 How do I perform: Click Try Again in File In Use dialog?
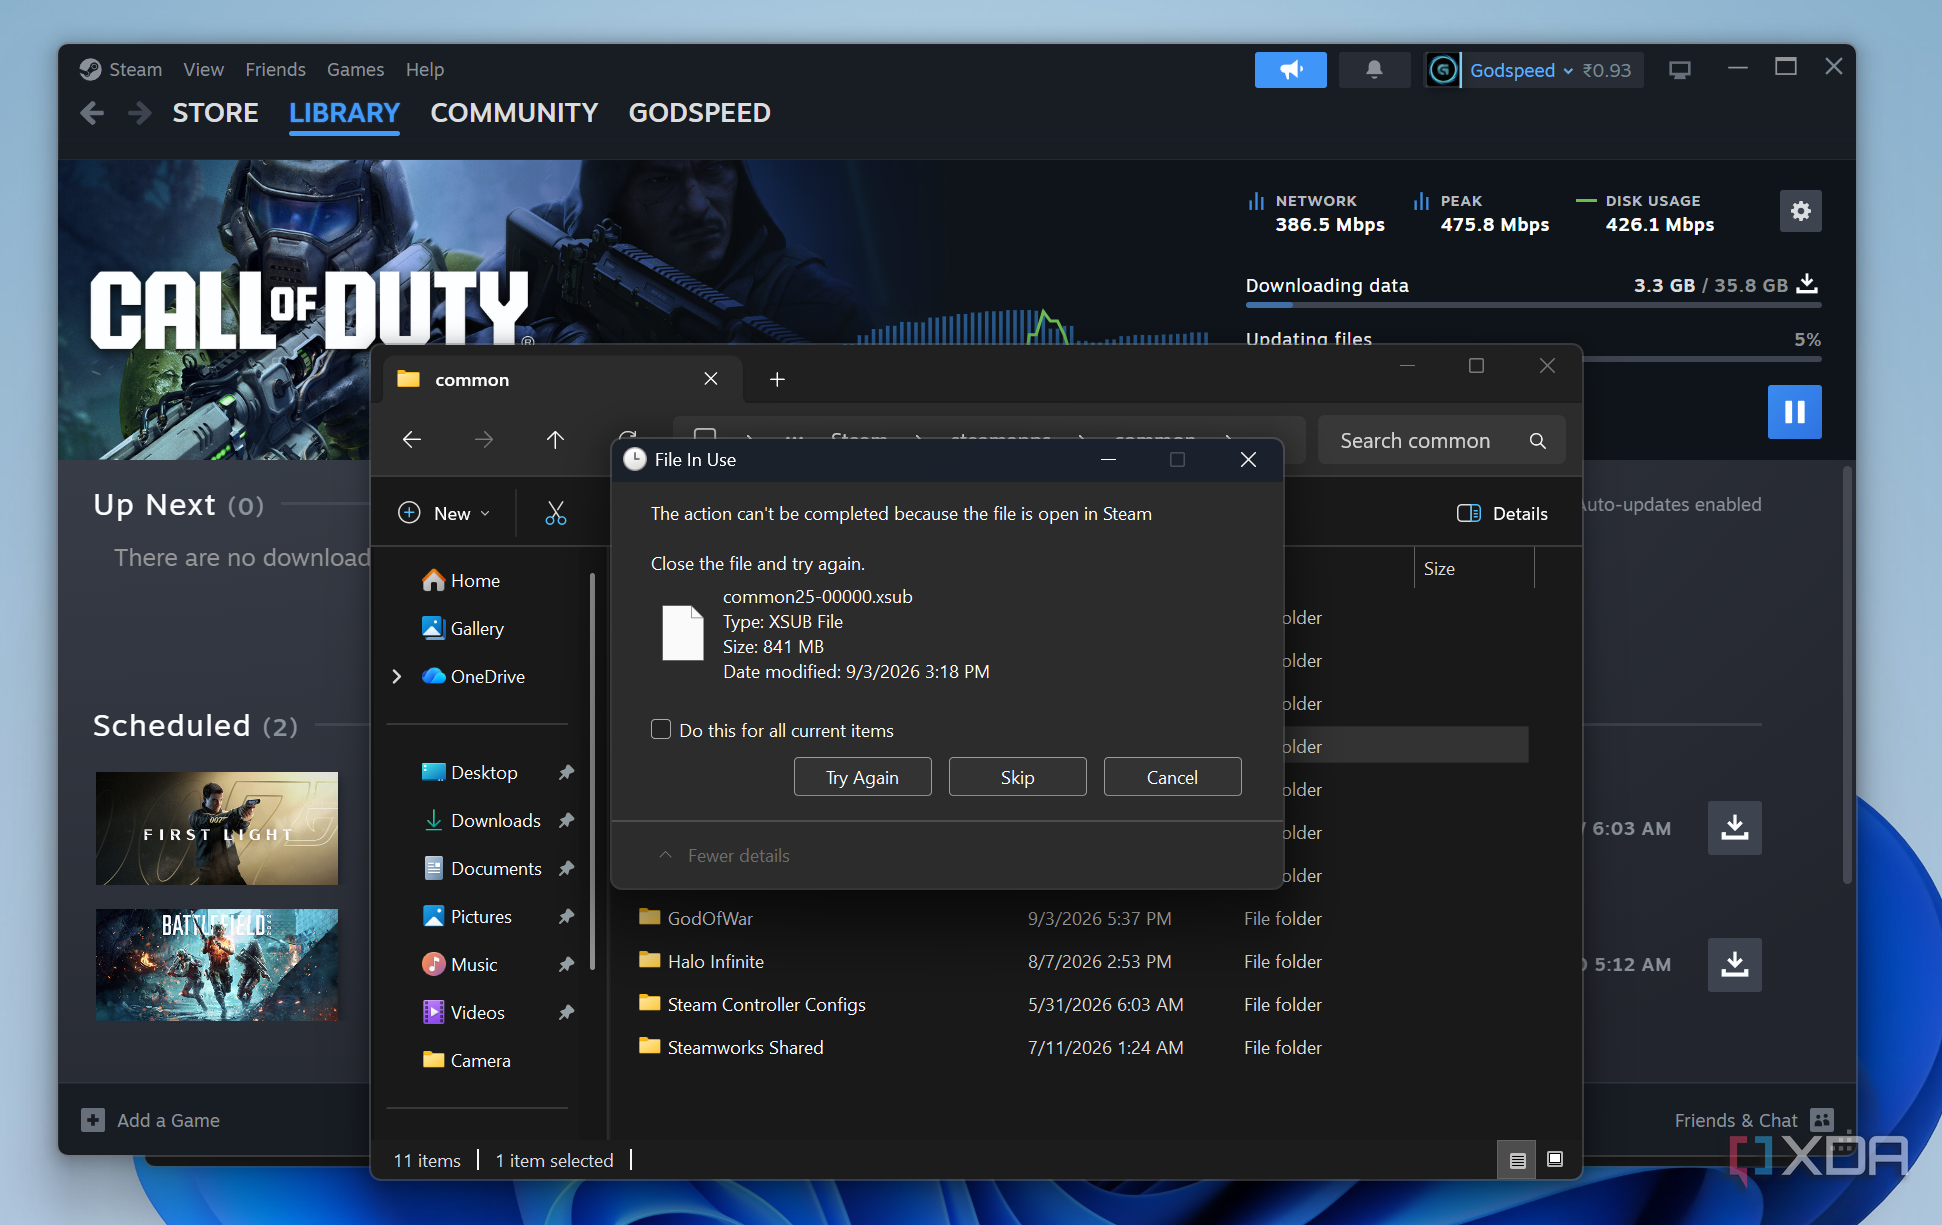(862, 777)
